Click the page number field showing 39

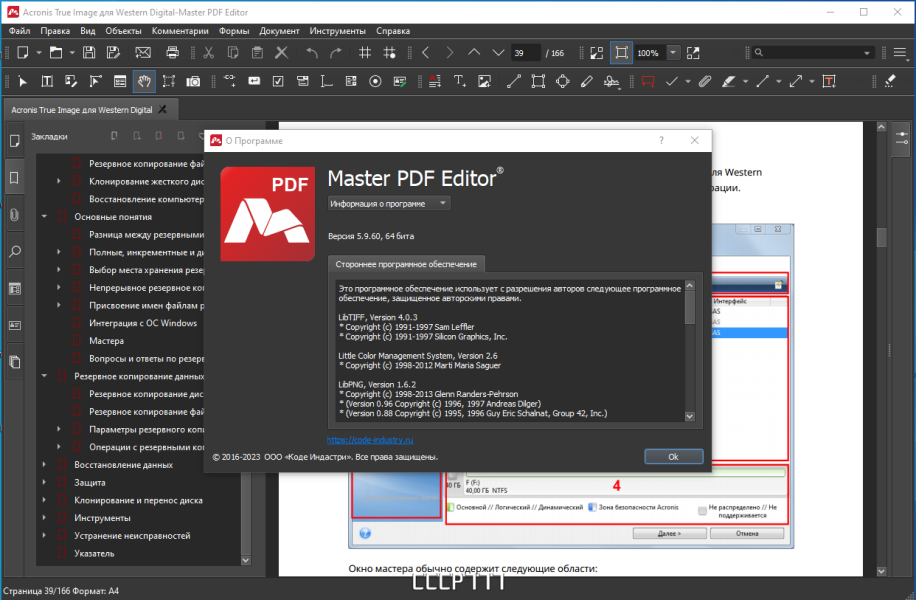(525, 53)
